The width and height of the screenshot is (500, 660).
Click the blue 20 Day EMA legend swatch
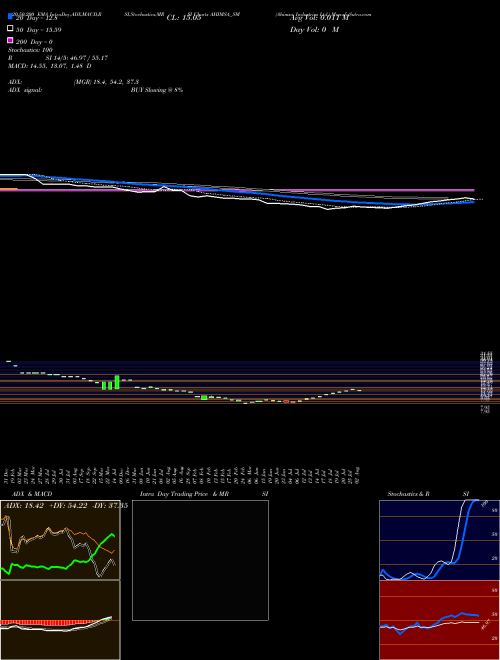10,16
